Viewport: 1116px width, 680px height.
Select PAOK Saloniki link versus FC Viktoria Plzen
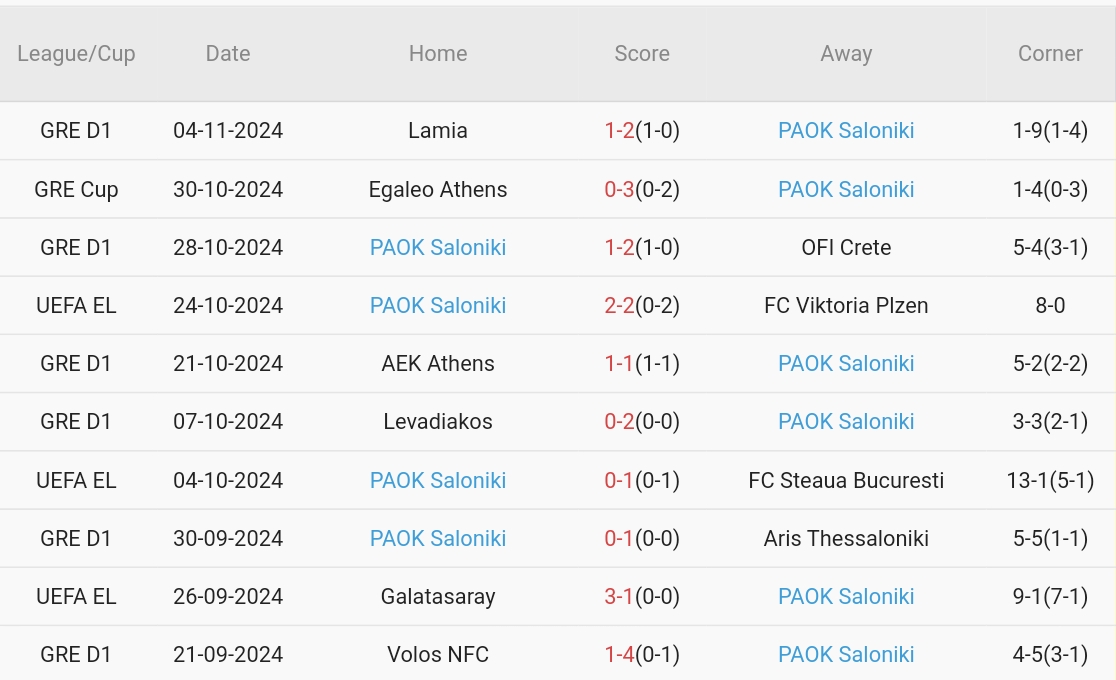click(x=438, y=305)
